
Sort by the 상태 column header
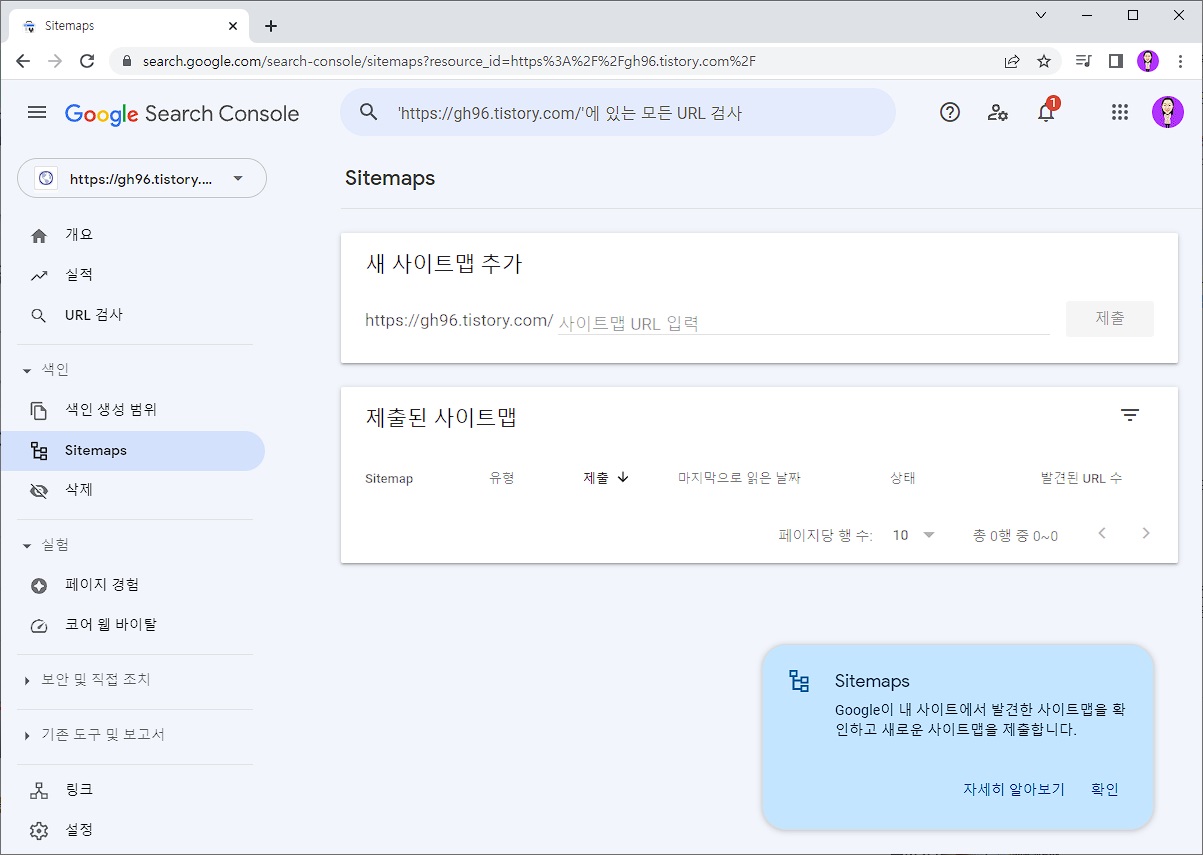[902, 478]
